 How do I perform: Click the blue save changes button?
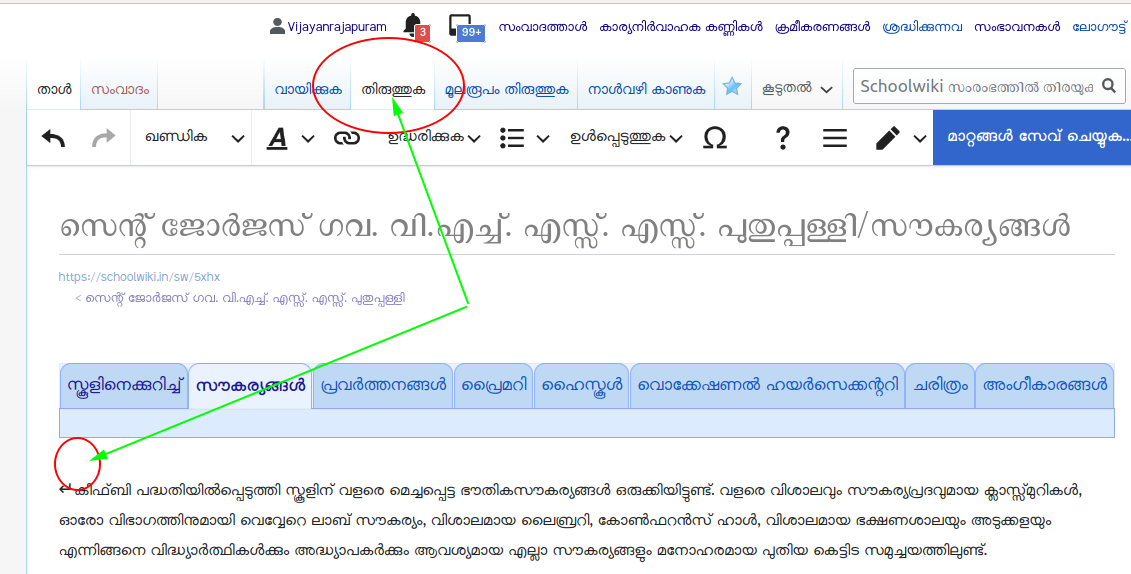coord(1031,138)
